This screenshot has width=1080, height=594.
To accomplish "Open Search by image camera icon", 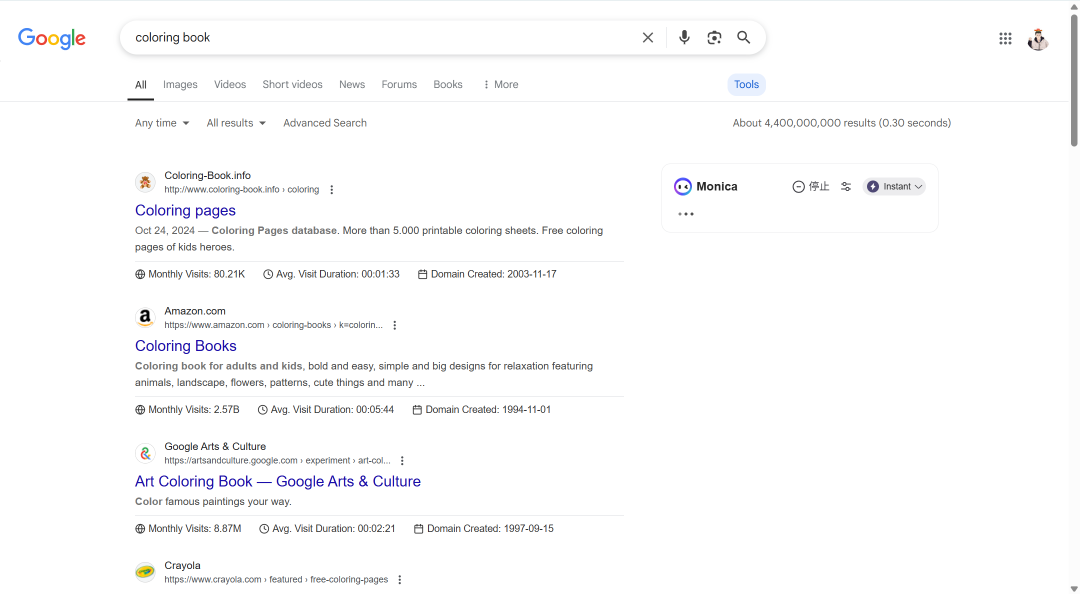I will (714, 38).
